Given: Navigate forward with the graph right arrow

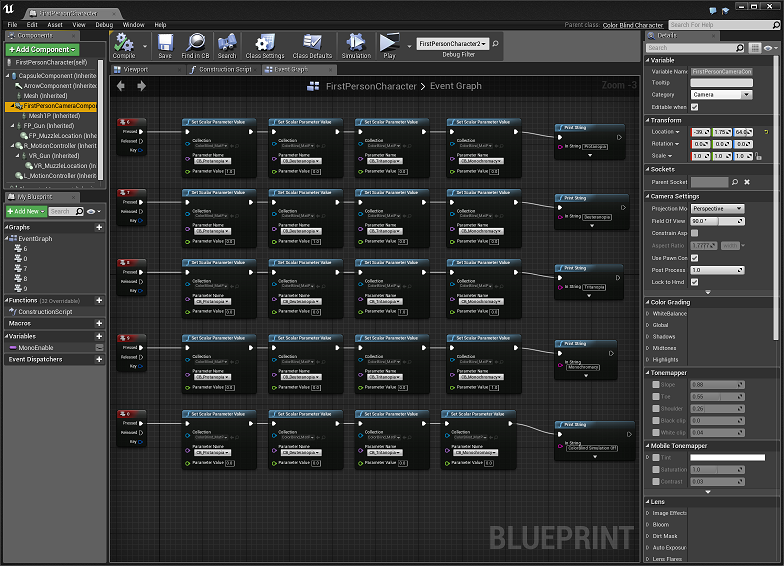Looking at the screenshot, I should pos(142,86).
